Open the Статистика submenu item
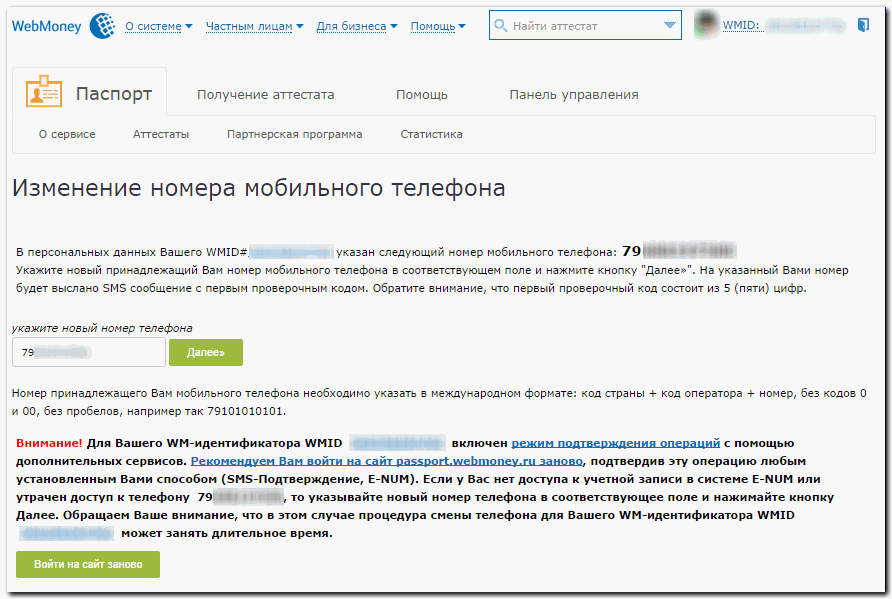Viewport: 892px width, 599px height. pos(431,134)
